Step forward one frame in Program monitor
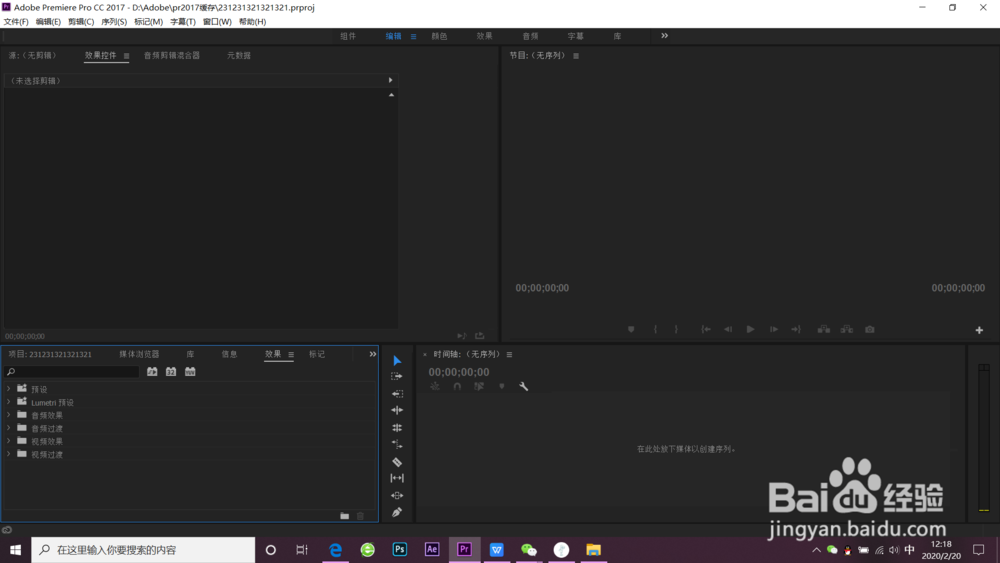This screenshot has width=1000, height=563. point(774,330)
